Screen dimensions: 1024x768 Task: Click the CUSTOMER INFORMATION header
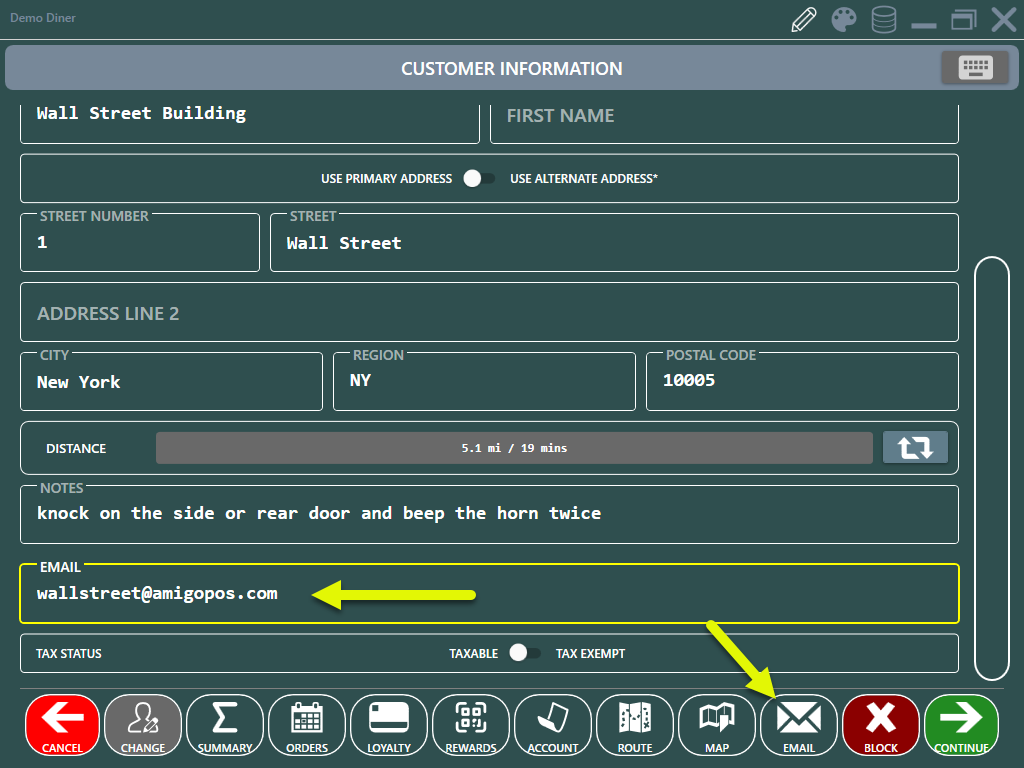pos(511,69)
